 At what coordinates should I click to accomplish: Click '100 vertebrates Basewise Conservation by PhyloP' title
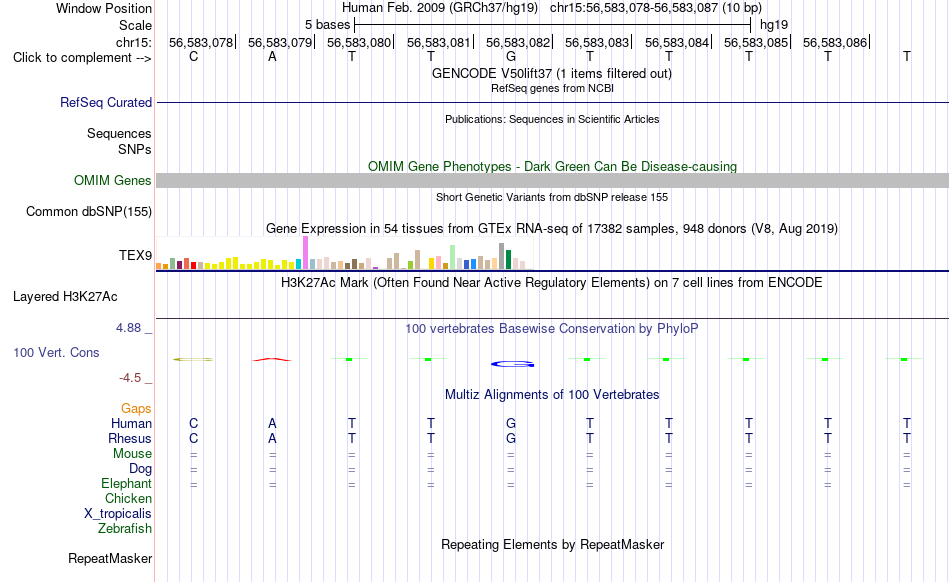(x=551, y=329)
